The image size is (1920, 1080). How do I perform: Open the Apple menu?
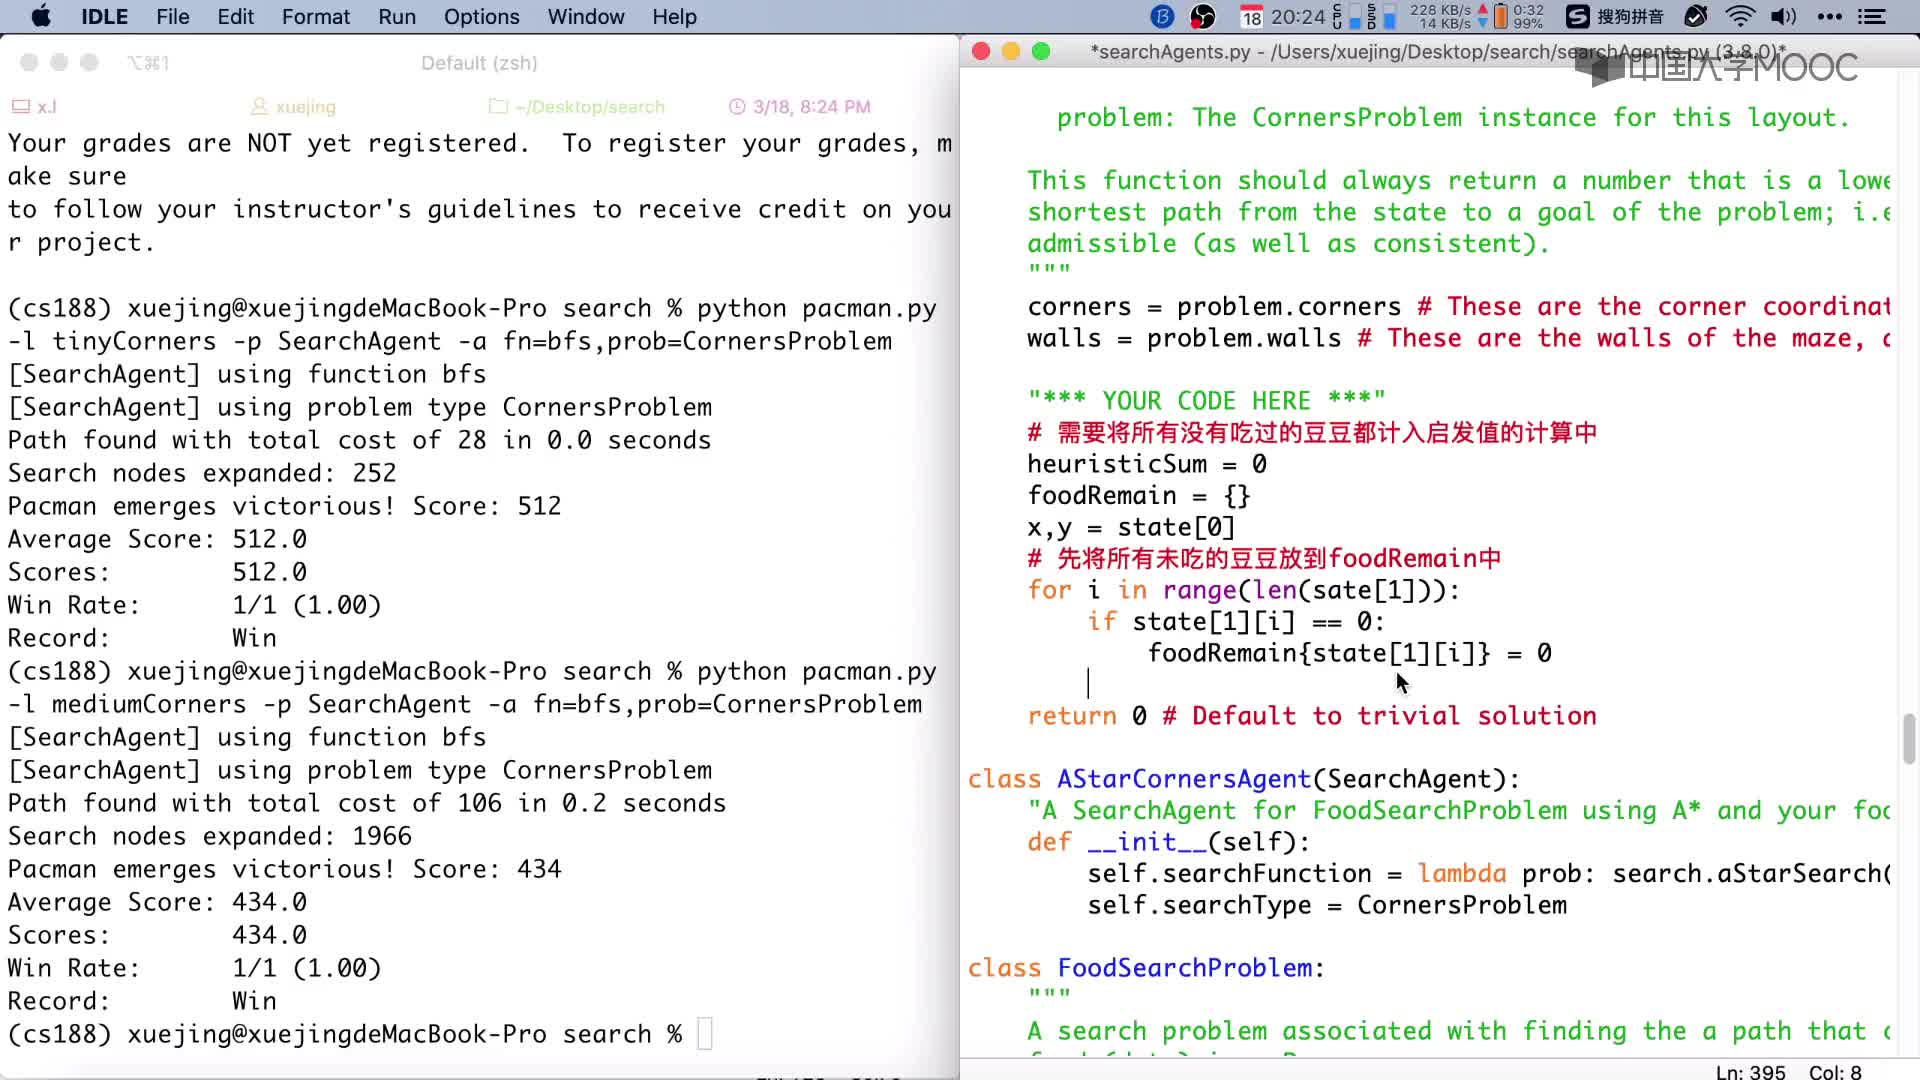pos(41,16)
